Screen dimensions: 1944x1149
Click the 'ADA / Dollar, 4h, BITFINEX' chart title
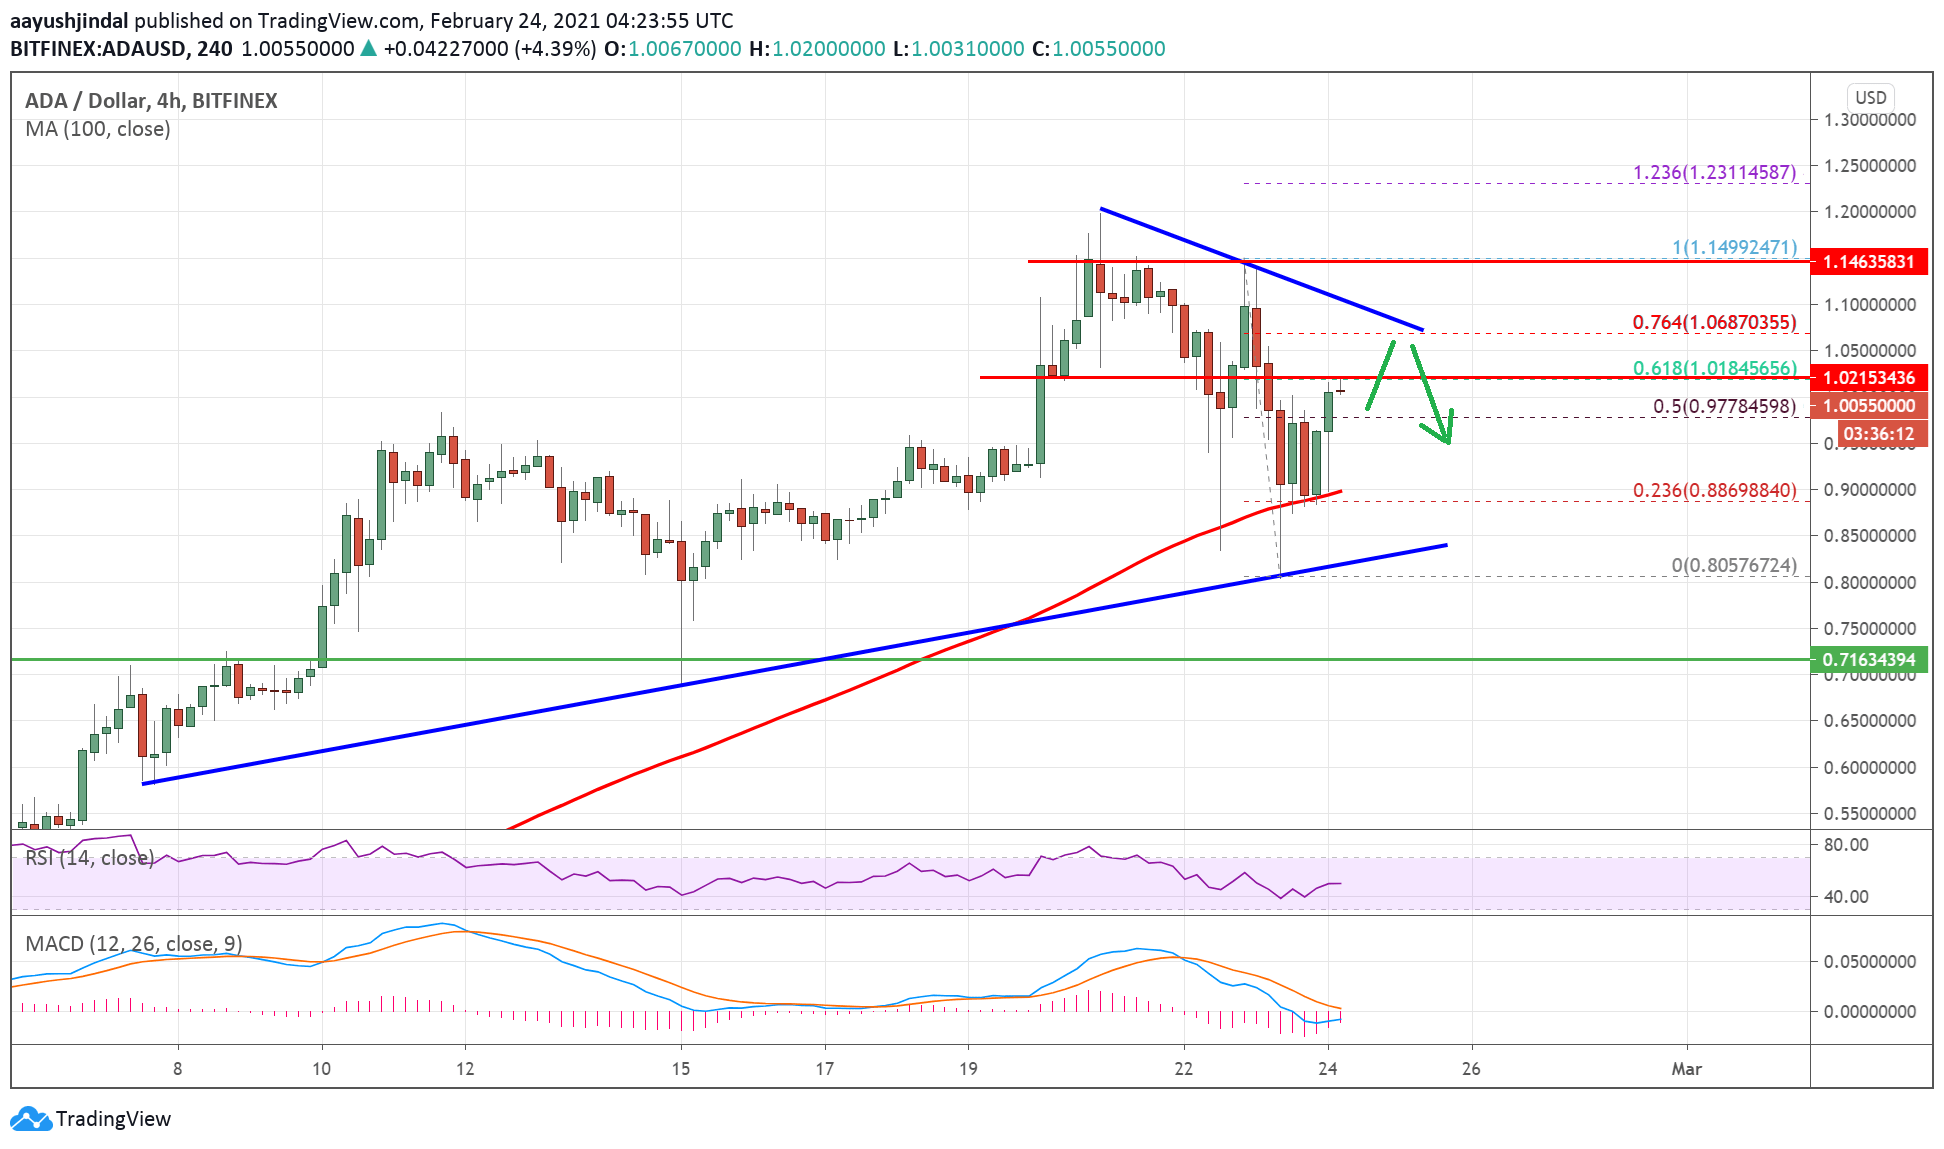point(151,100)
